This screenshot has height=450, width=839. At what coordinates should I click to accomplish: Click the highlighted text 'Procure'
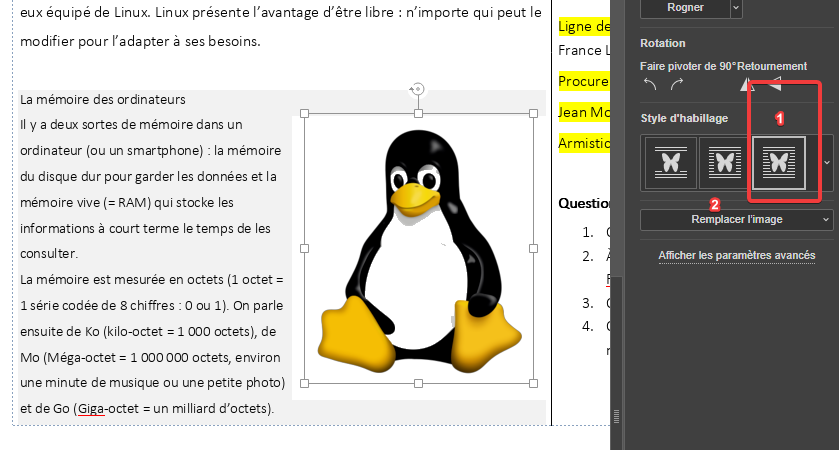584,81
